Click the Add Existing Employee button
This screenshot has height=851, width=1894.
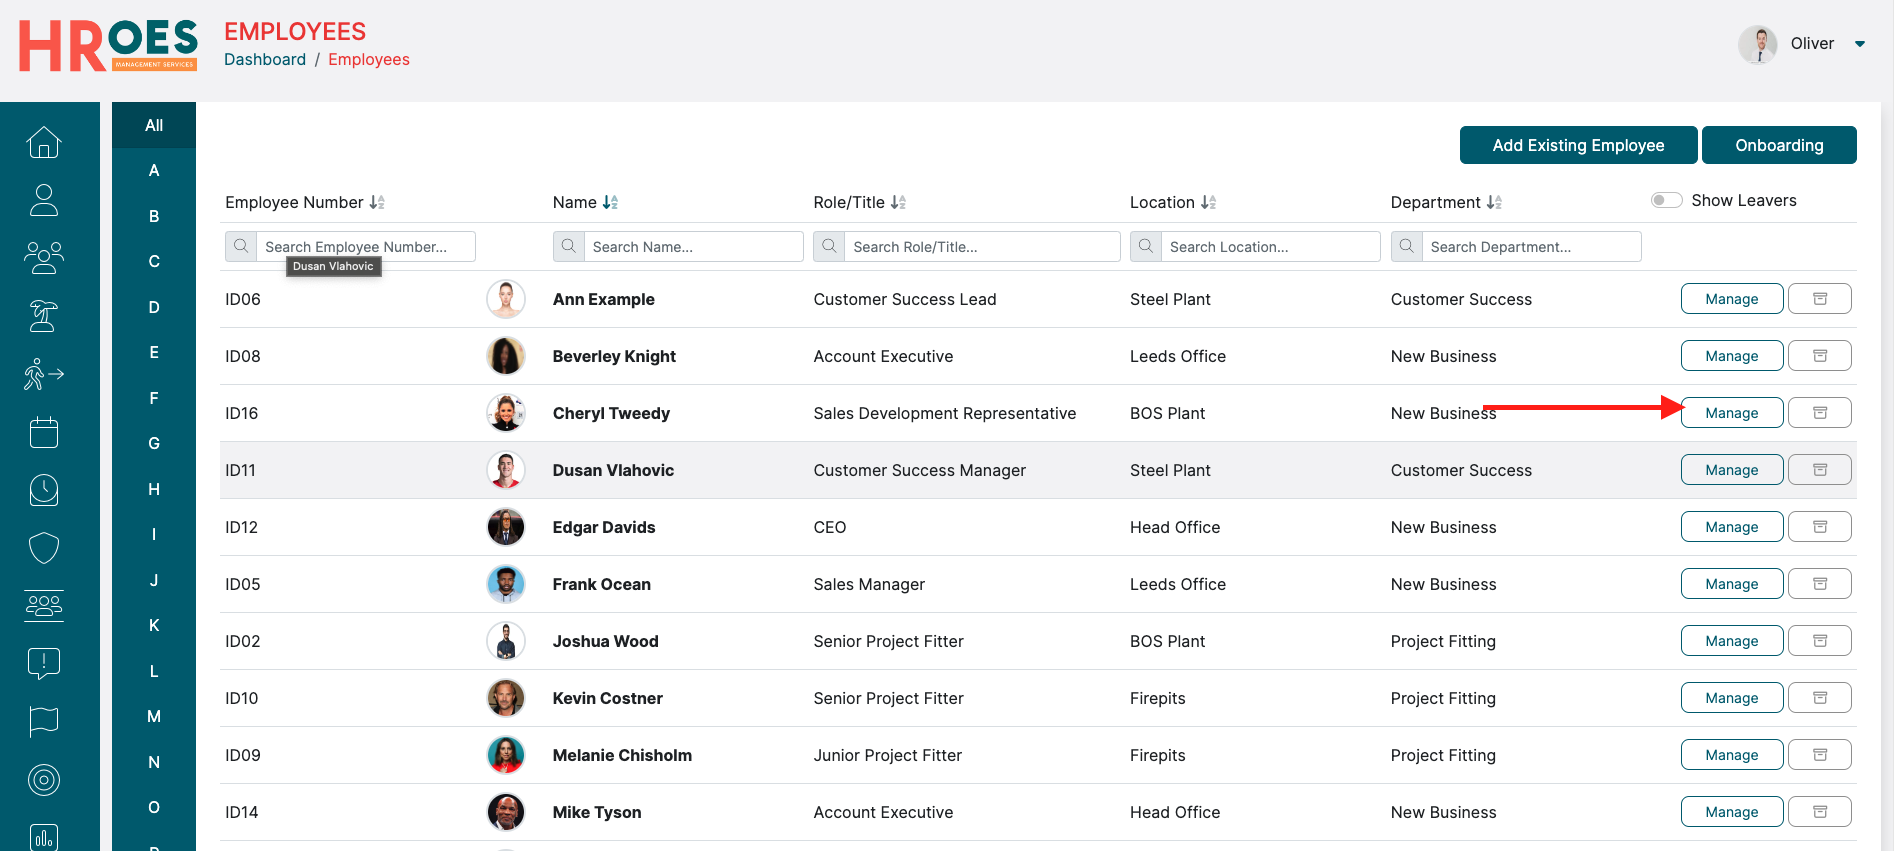coord(1578,145)
